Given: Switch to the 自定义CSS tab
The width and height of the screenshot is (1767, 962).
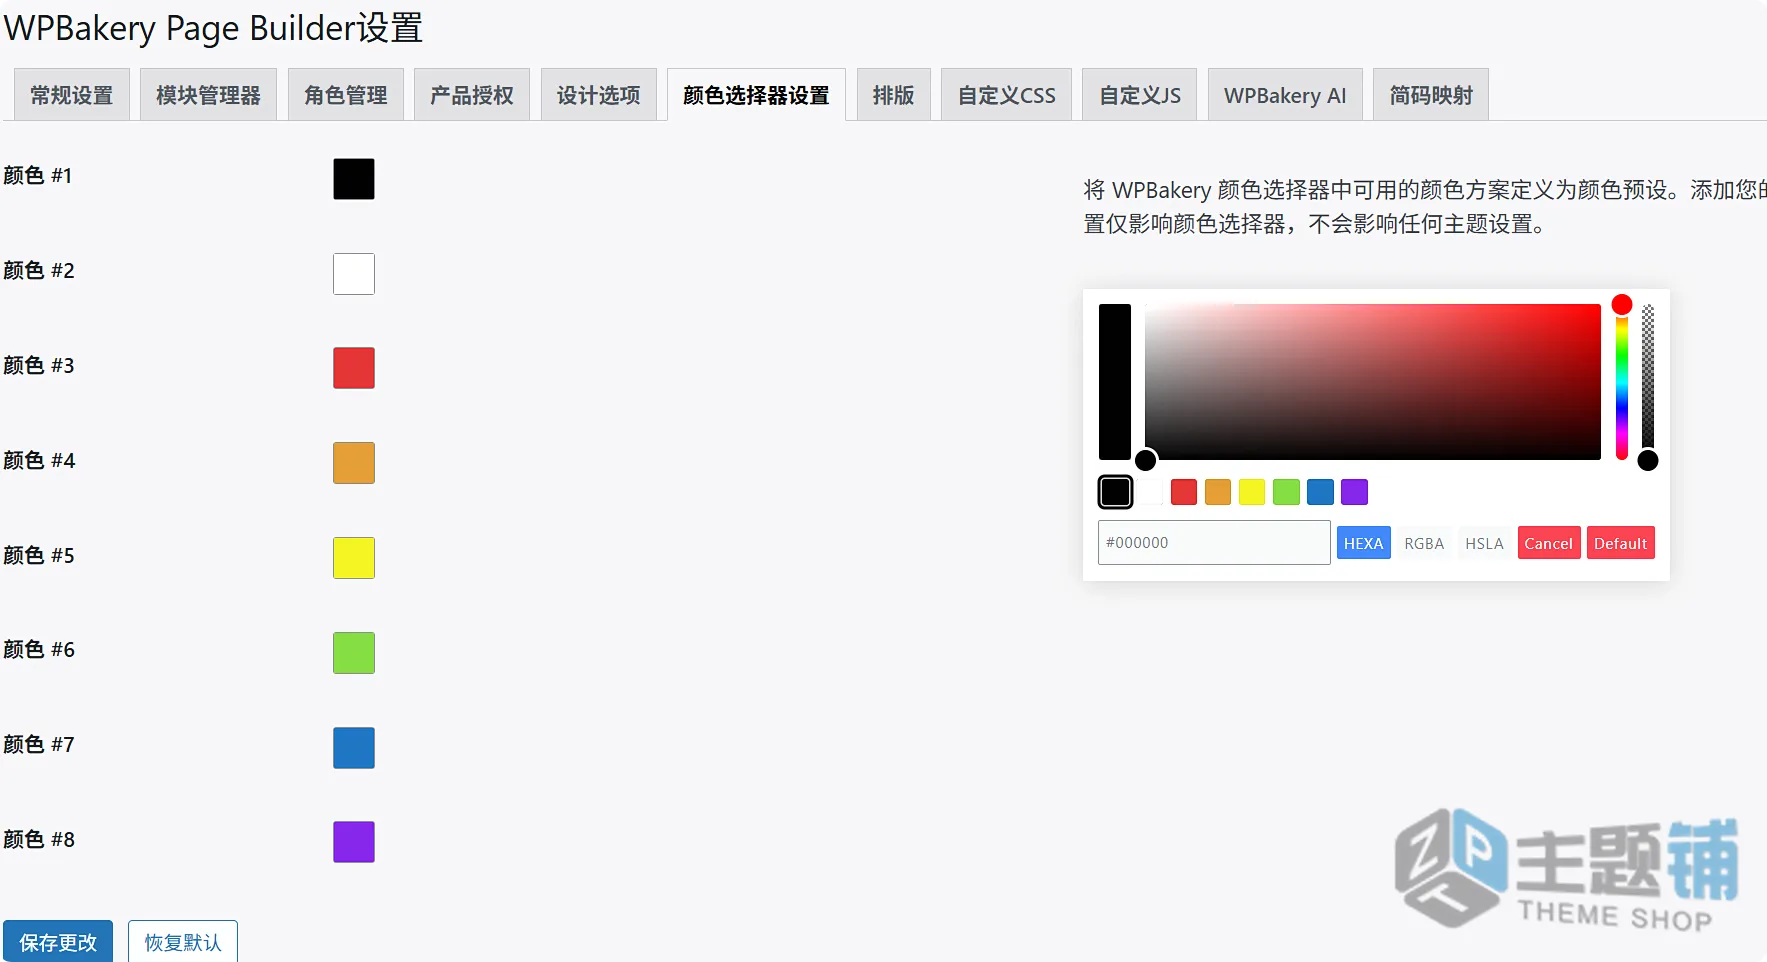Looking at the screenshot, I should (x=1007, y=95).
